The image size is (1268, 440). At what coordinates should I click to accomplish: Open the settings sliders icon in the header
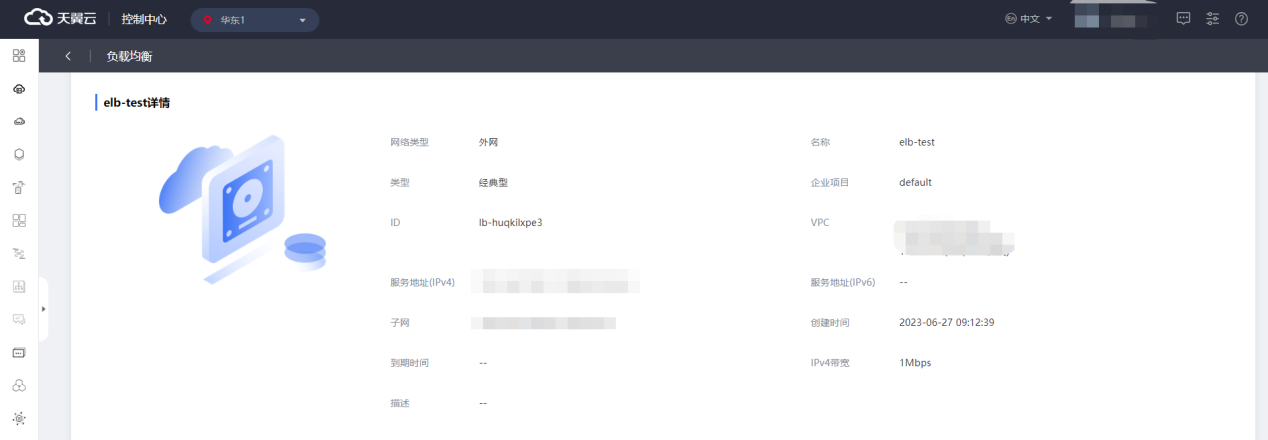click(x=1213, y=19)
